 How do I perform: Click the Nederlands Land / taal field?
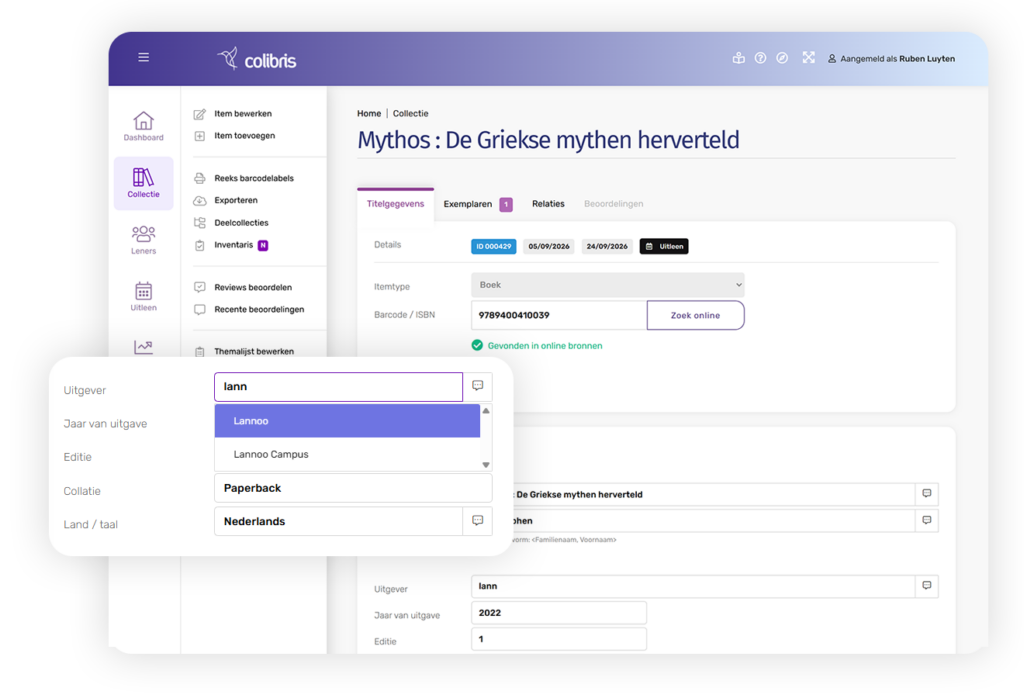coord(338,521)
